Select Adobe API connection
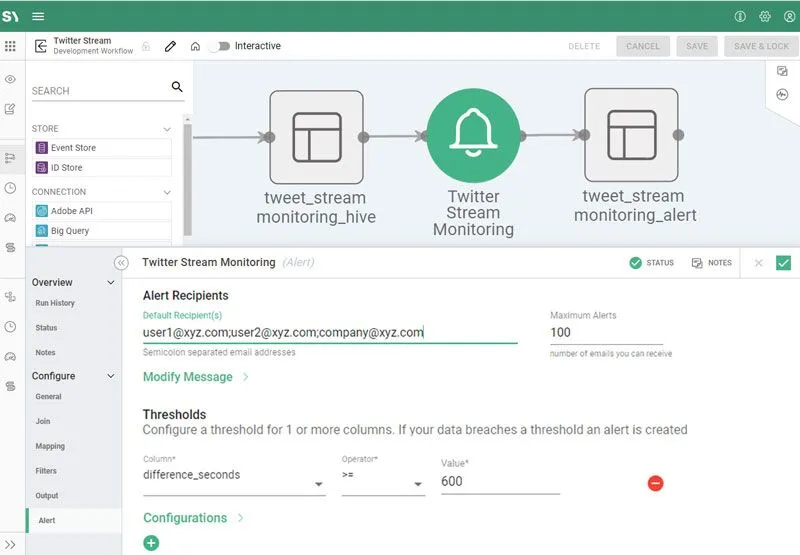Image resolution: width=800 pixels, height=555 pixels. [102, 211]
